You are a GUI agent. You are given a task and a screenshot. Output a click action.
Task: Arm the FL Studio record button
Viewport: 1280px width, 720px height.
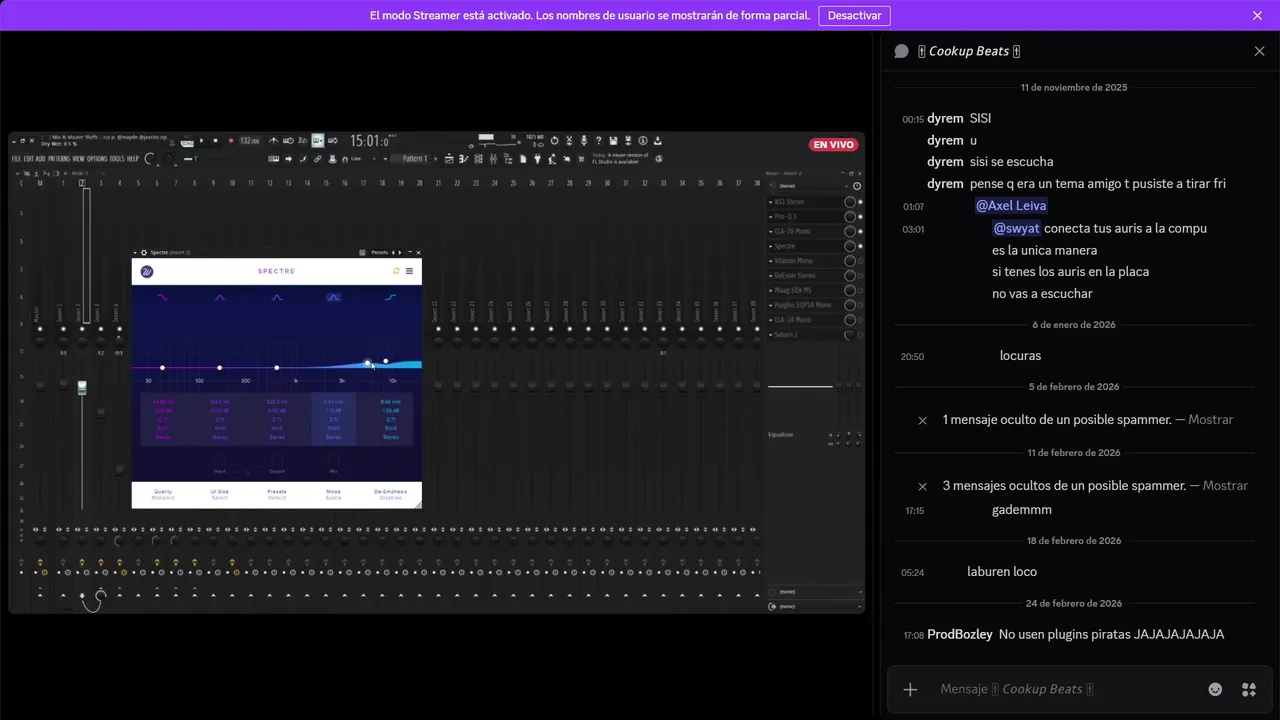pyautogui.click(x=231, y=140)
